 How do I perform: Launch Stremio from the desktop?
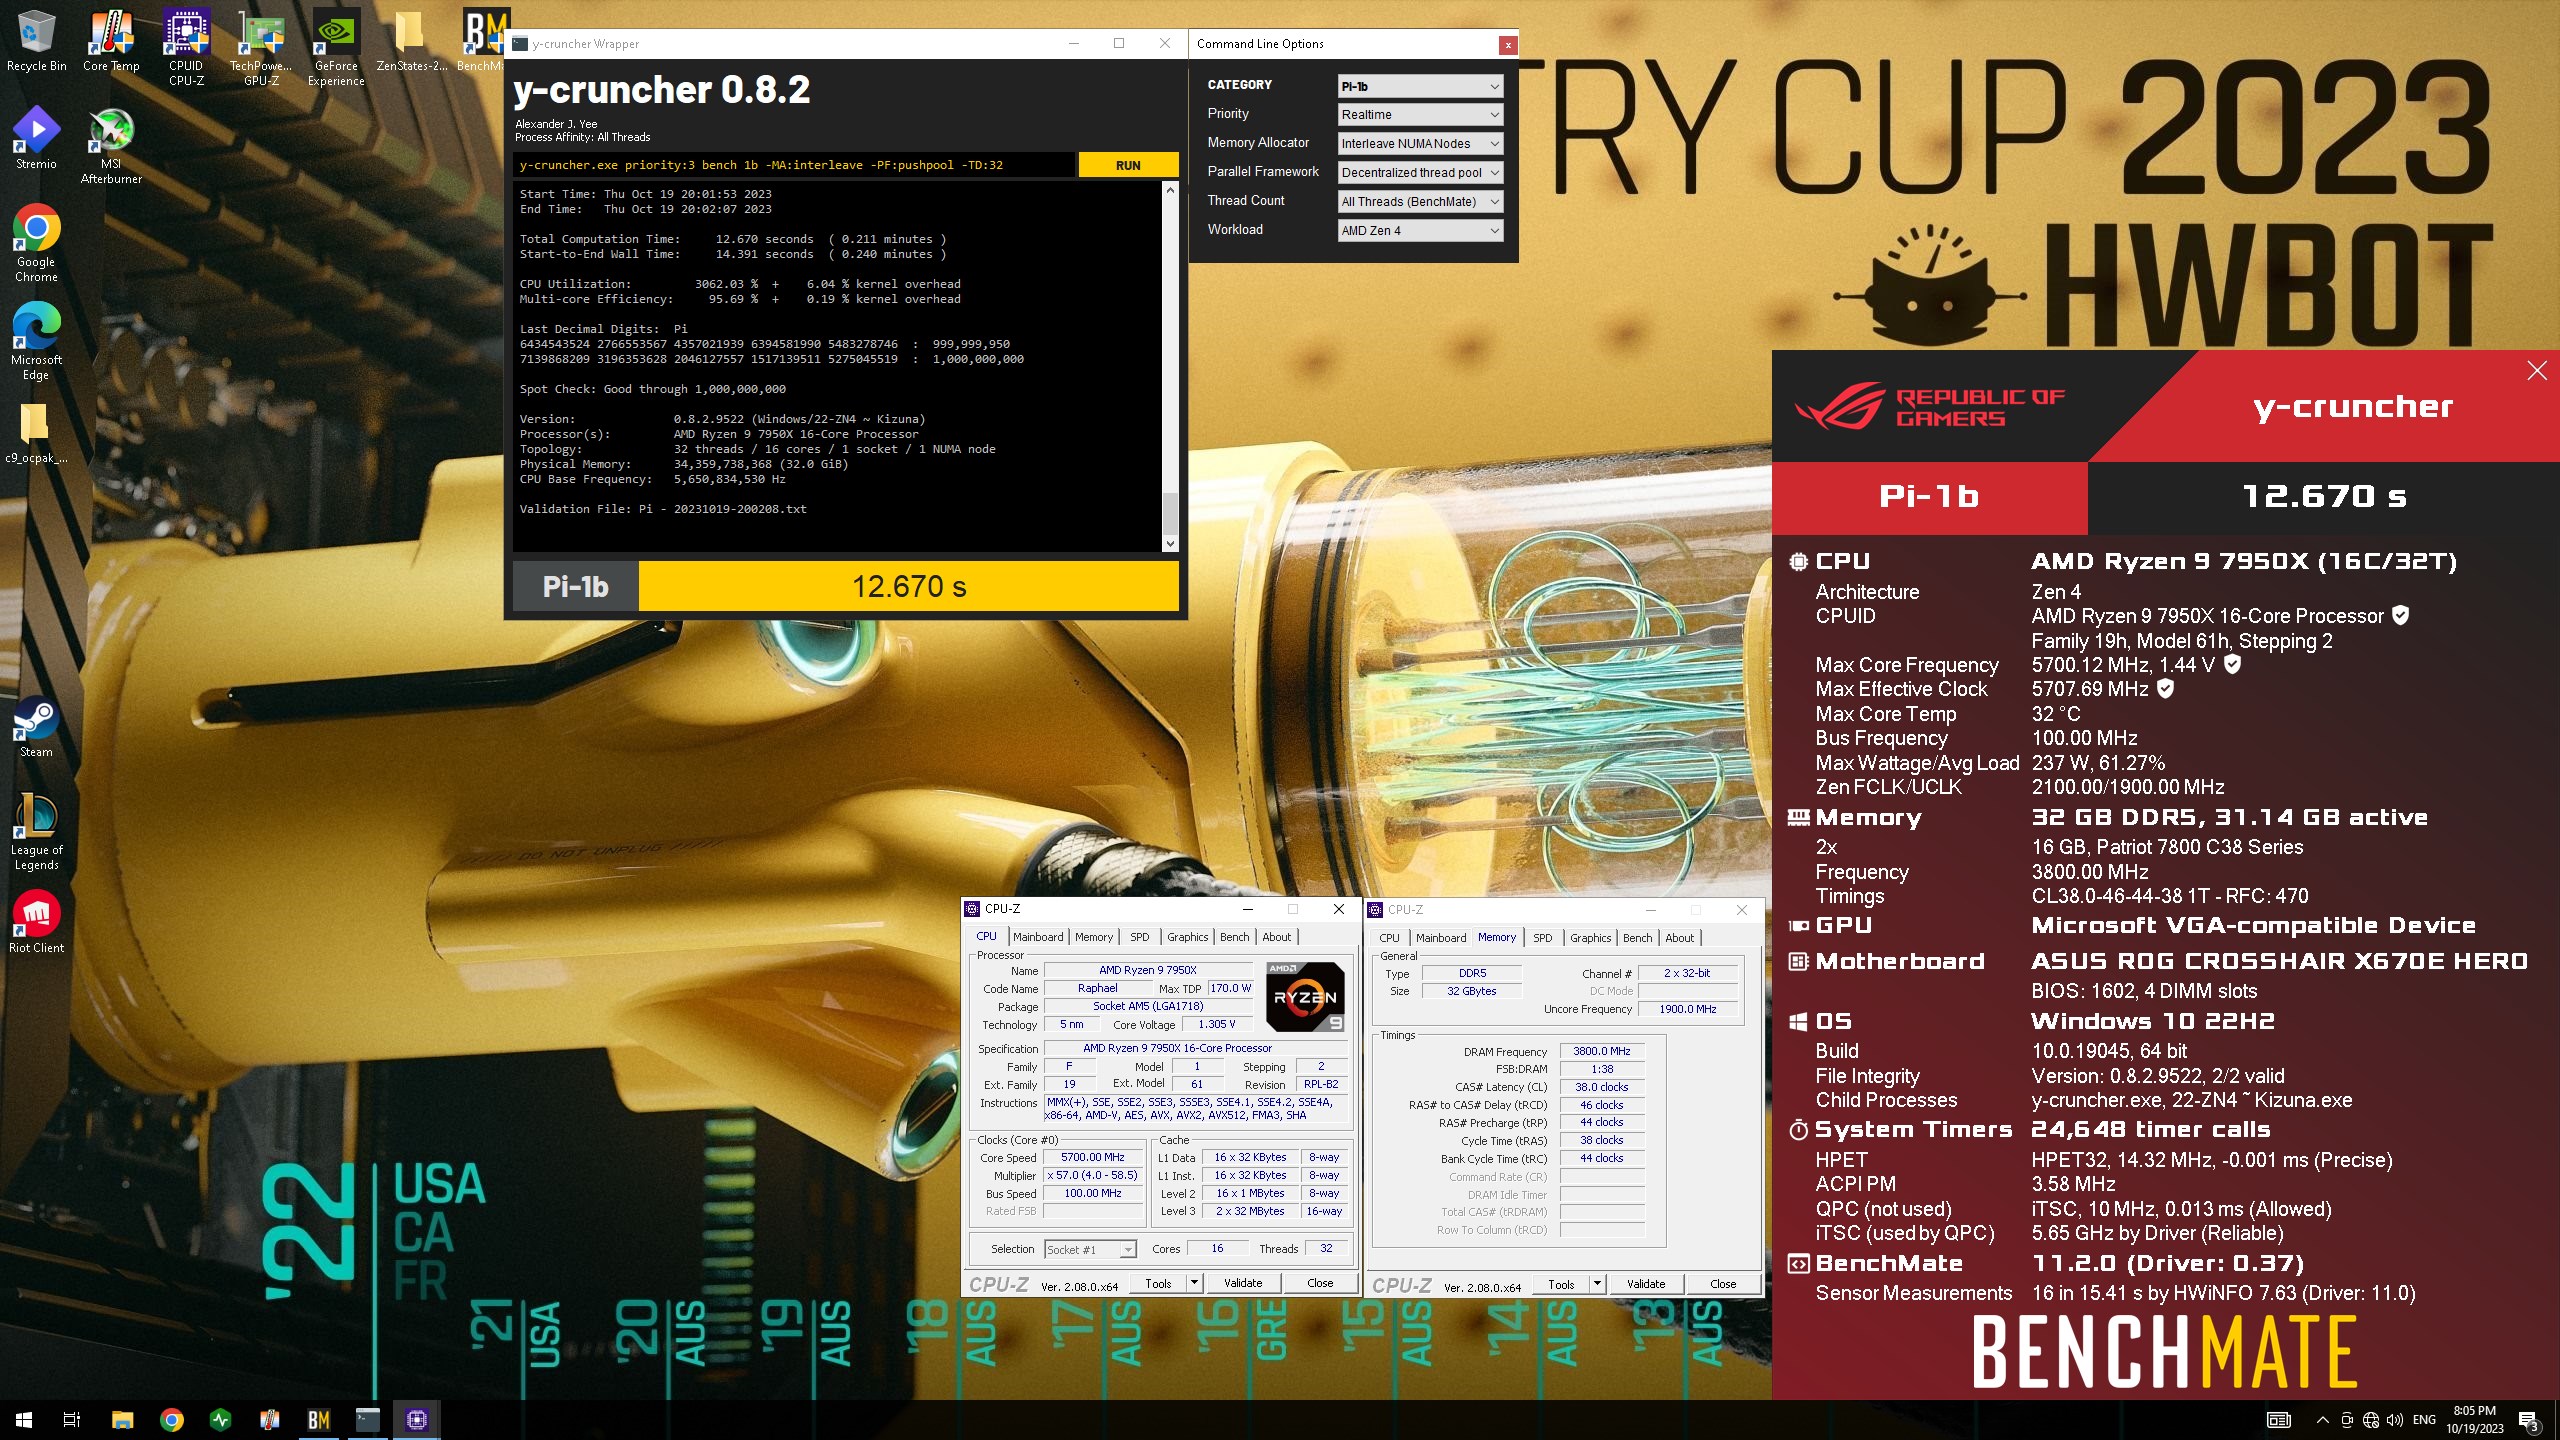pos(36,138)
